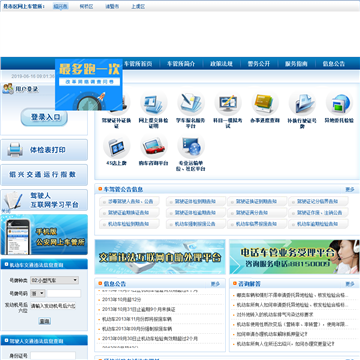Switch to the 诸暨市 DMV link
The width and height of the screenshot is (360, 360).
pos(112,6)
